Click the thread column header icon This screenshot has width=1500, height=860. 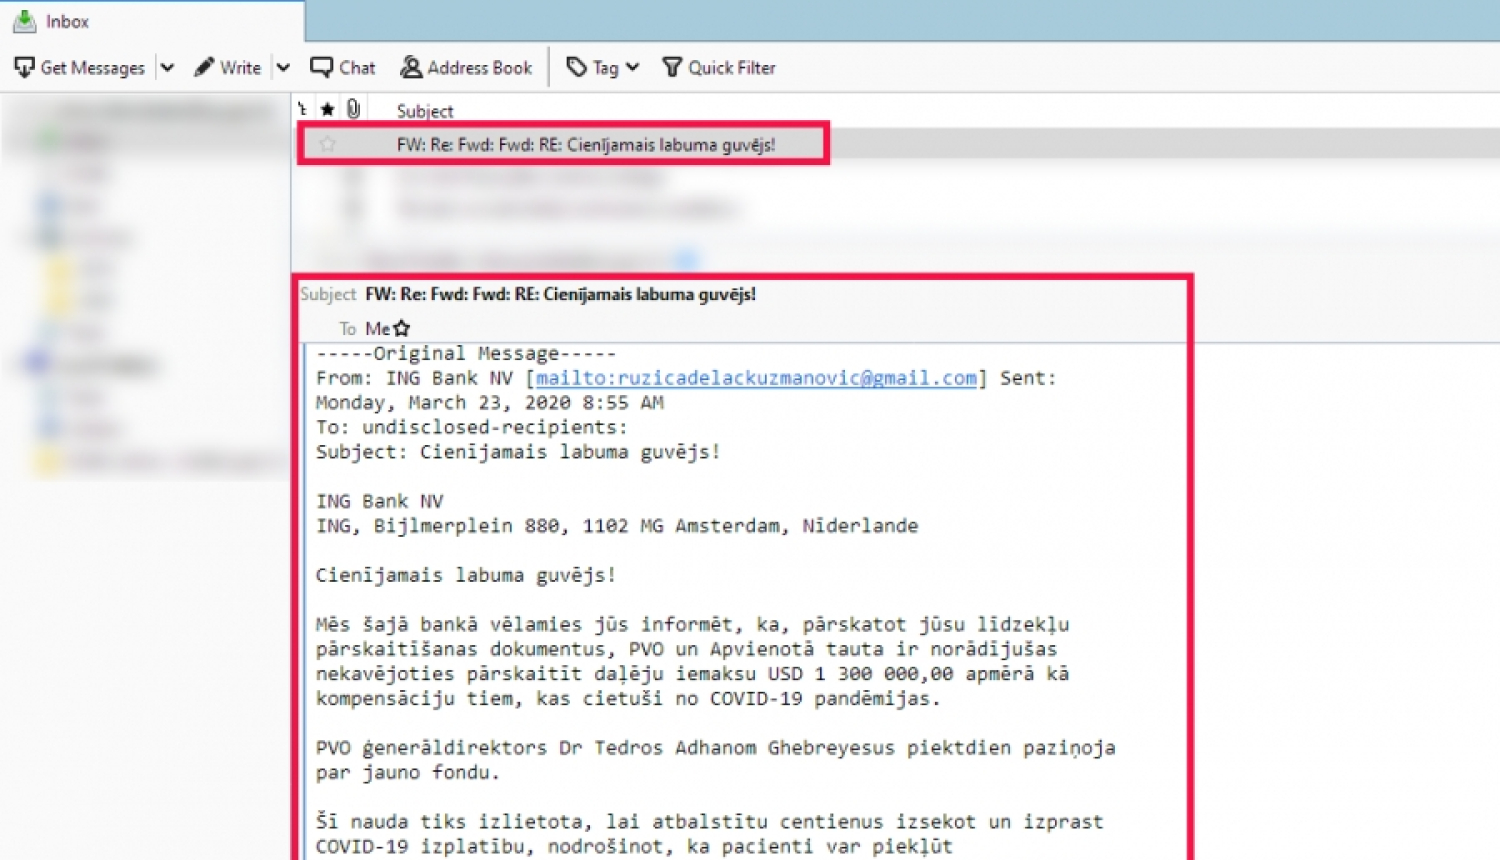coord(303,109)
